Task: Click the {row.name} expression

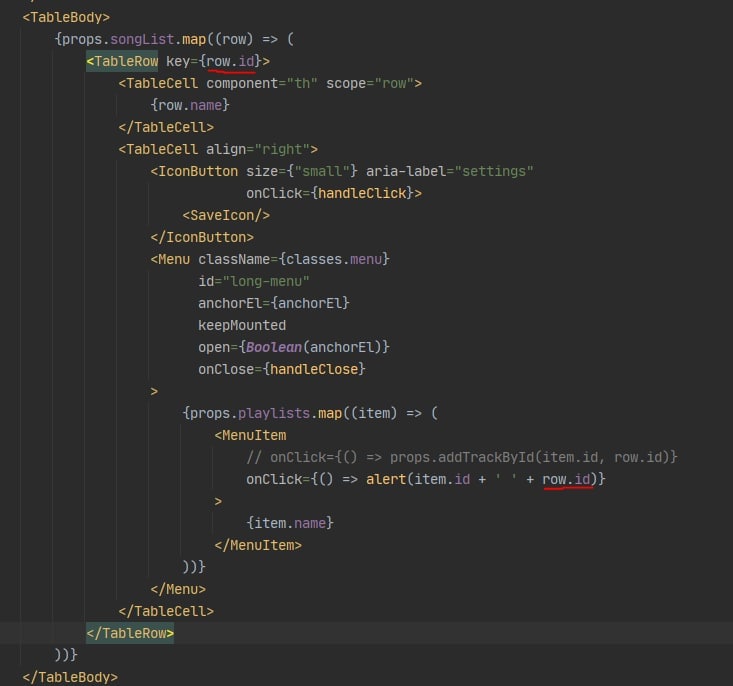Action: (x=190, y=105)
